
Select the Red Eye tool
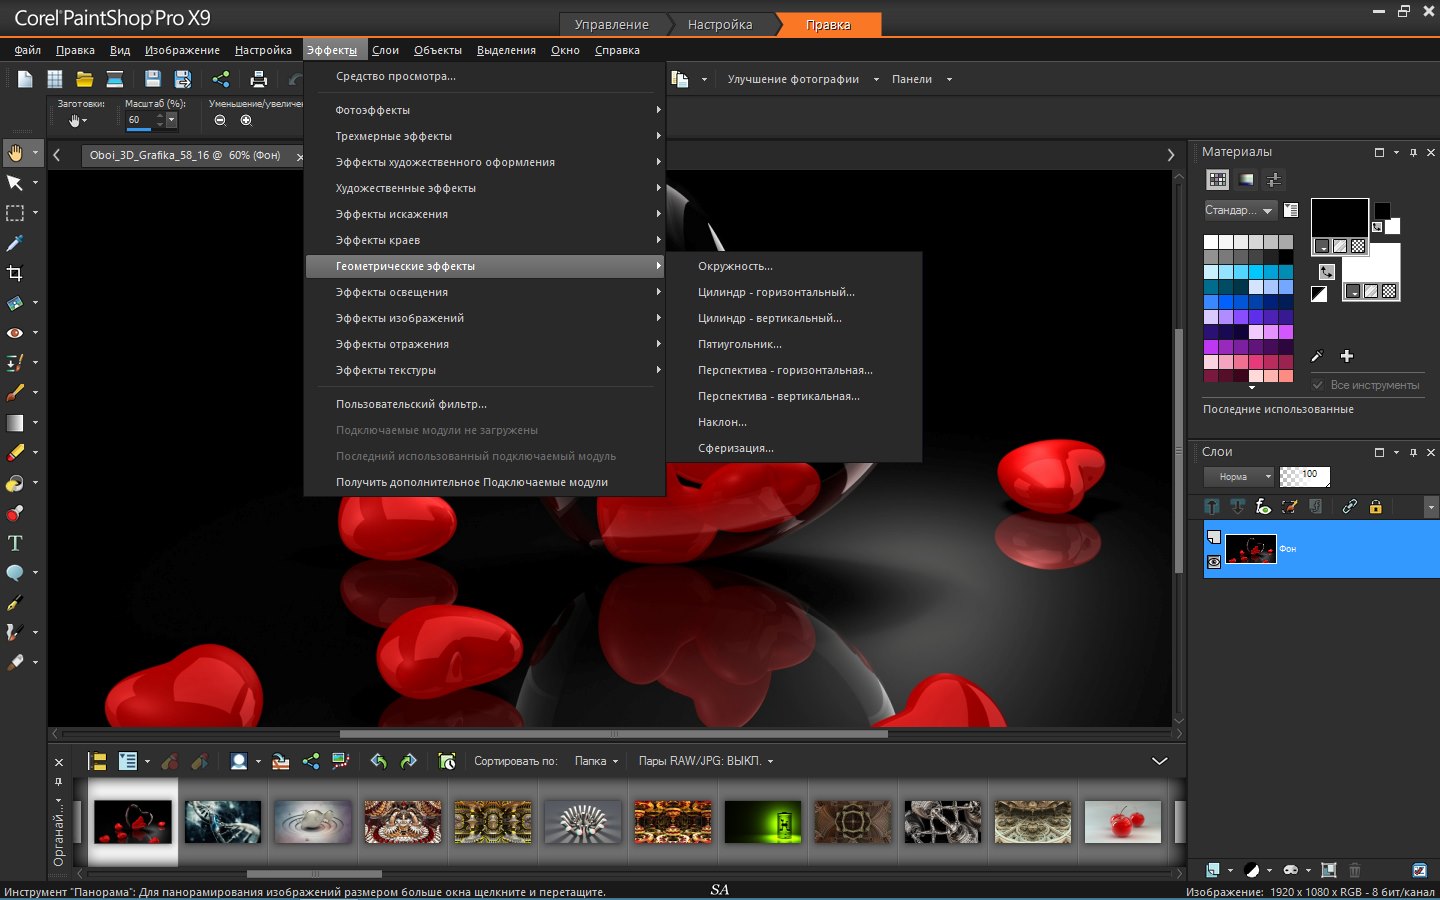pos(15,333)
